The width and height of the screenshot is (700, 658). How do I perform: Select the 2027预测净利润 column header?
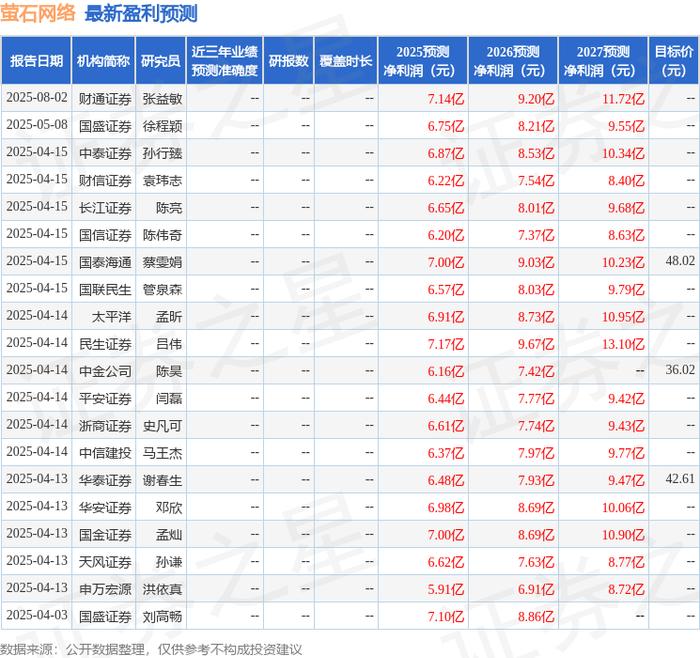[x=603, y=61]
